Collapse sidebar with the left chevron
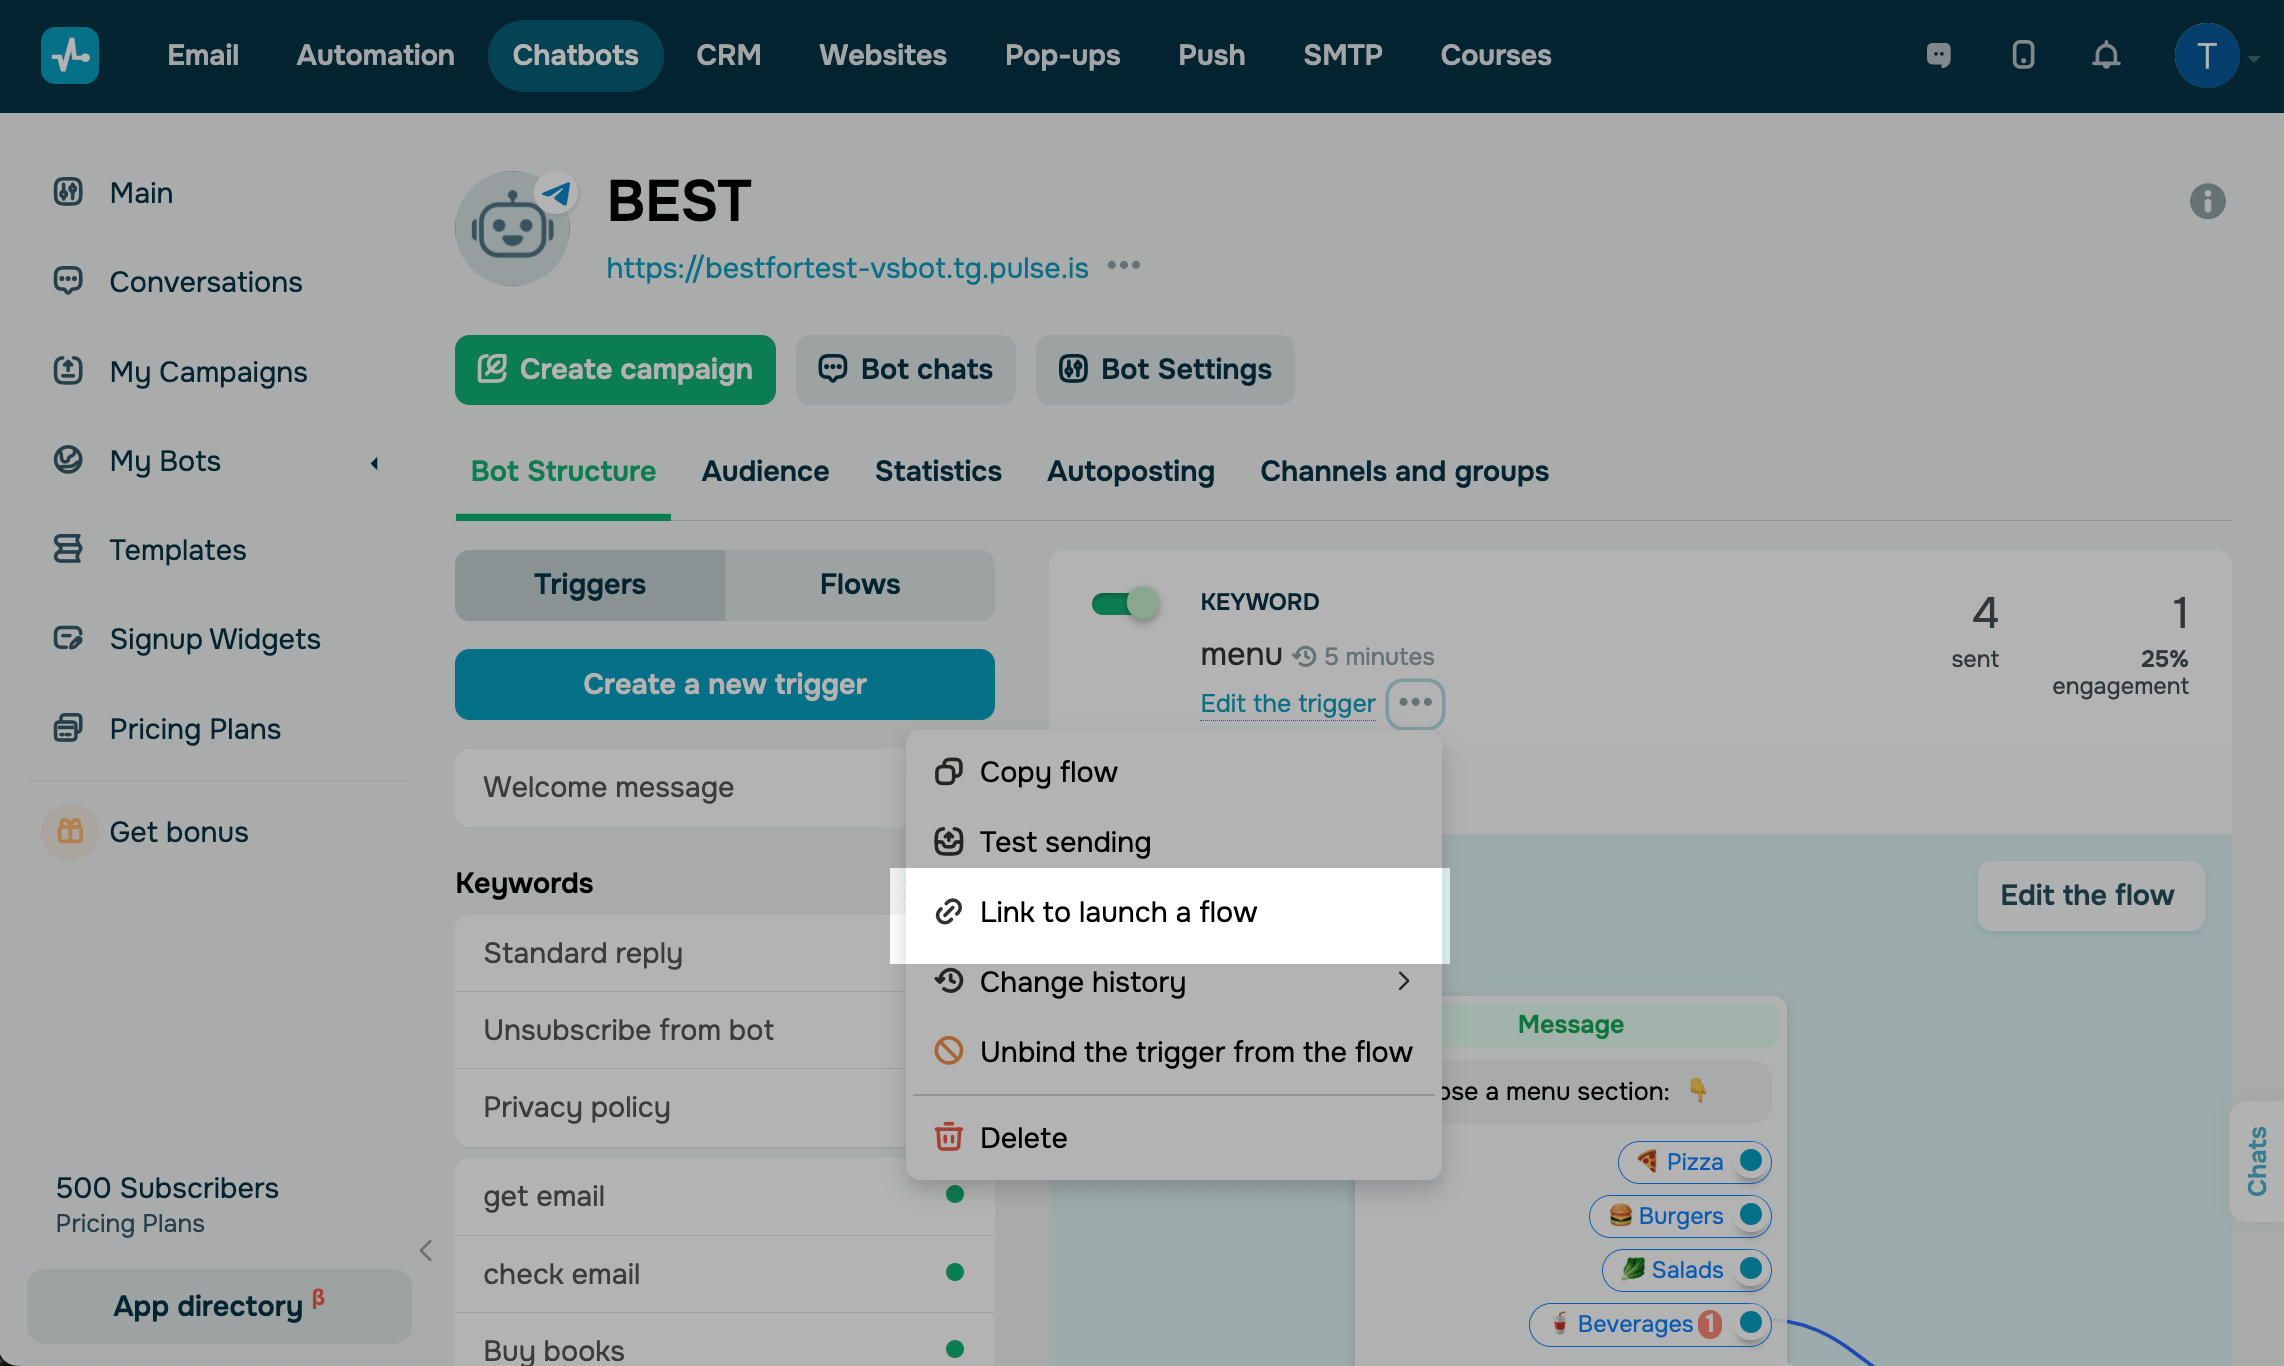2284x1366 pixels. click(x=426, y=1250)
